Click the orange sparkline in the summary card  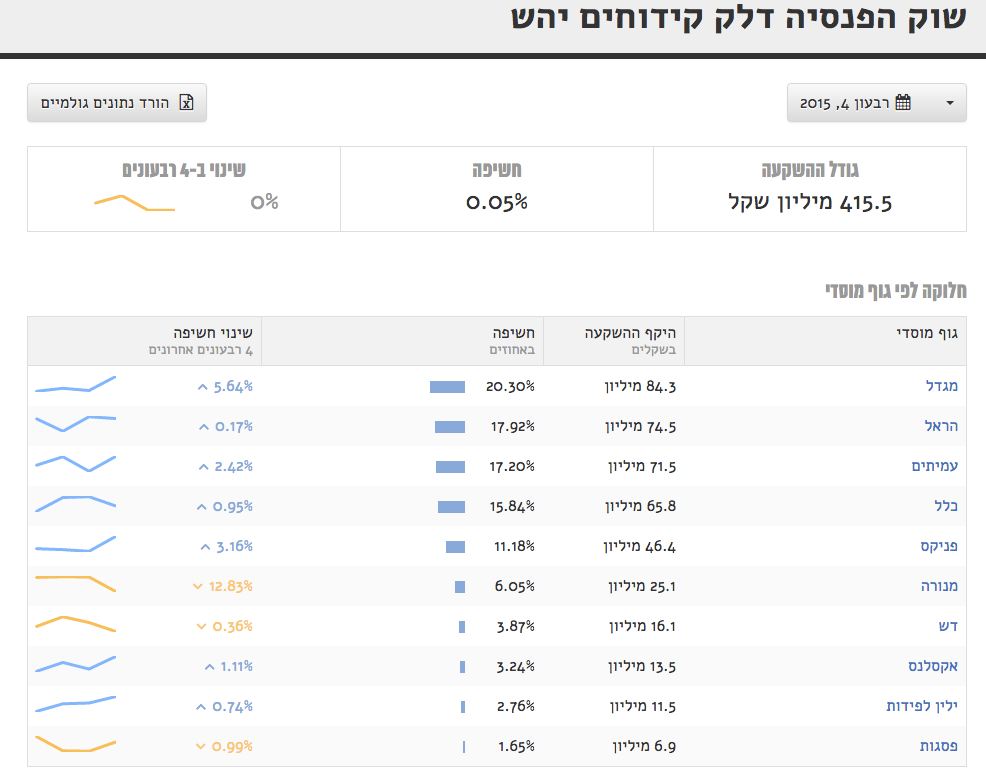click(x=135, y=203)
